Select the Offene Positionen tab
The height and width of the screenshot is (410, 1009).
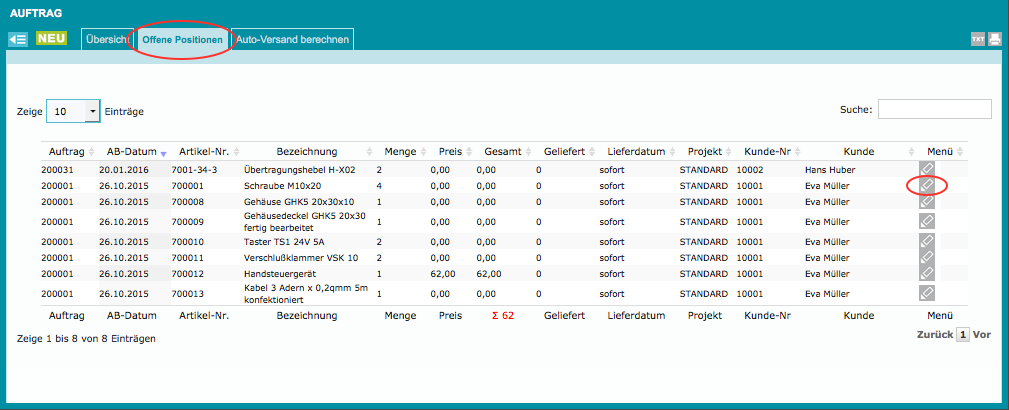(x=182, y=39)
